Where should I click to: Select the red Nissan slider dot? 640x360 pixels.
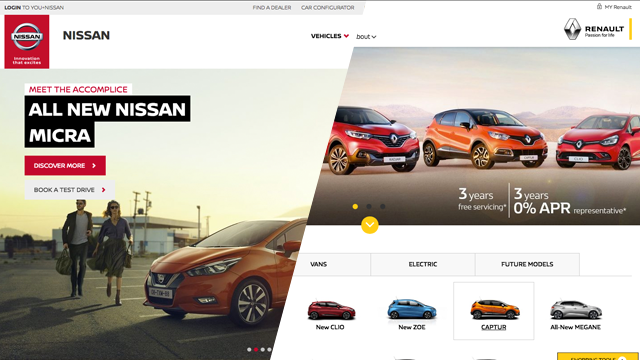click(x=256, y=350)
